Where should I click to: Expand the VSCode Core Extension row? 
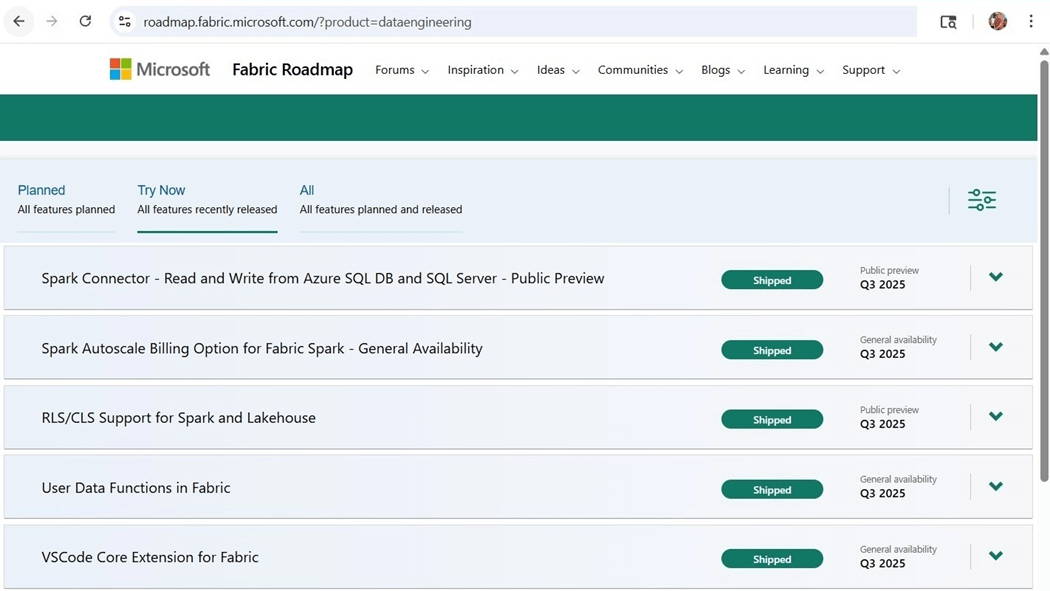click(995, 556)
